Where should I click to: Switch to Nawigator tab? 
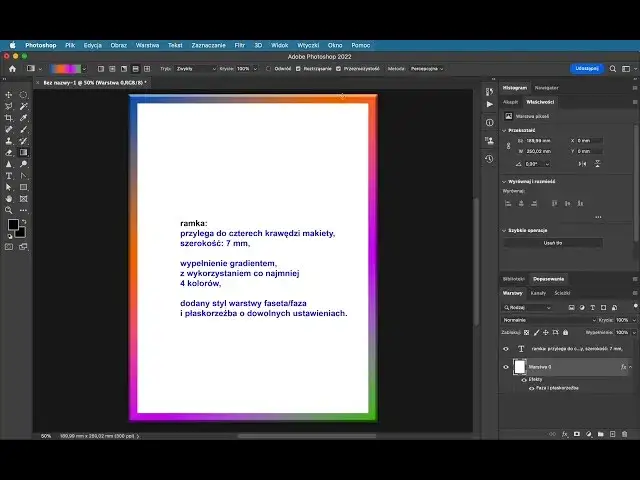pos(547,88)
